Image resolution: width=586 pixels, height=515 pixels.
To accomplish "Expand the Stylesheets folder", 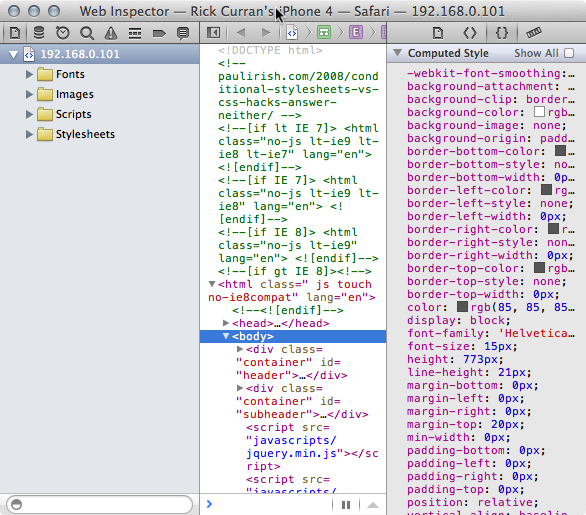I will click(x=30, y=134).
